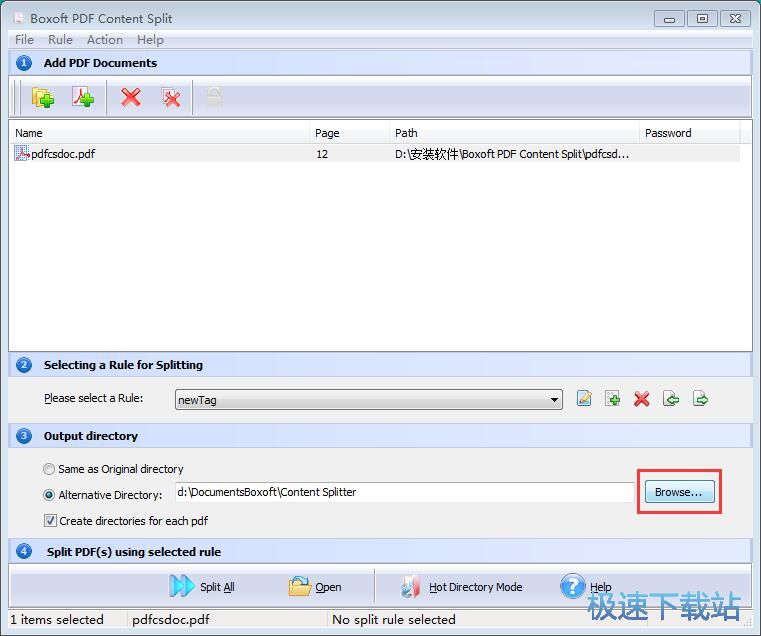The width and height of the screenshot is (761, 636).
Task: Open the File menu
Action: [24, 40]
